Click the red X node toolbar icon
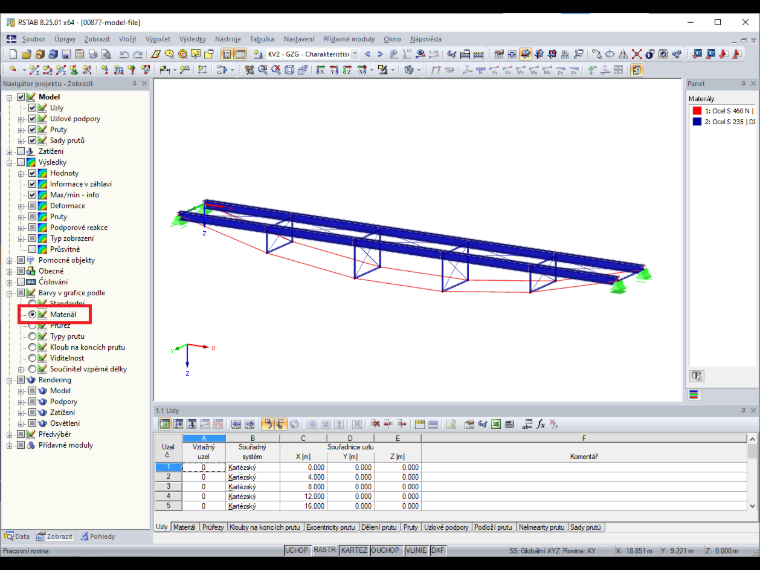 click(636, 54)
